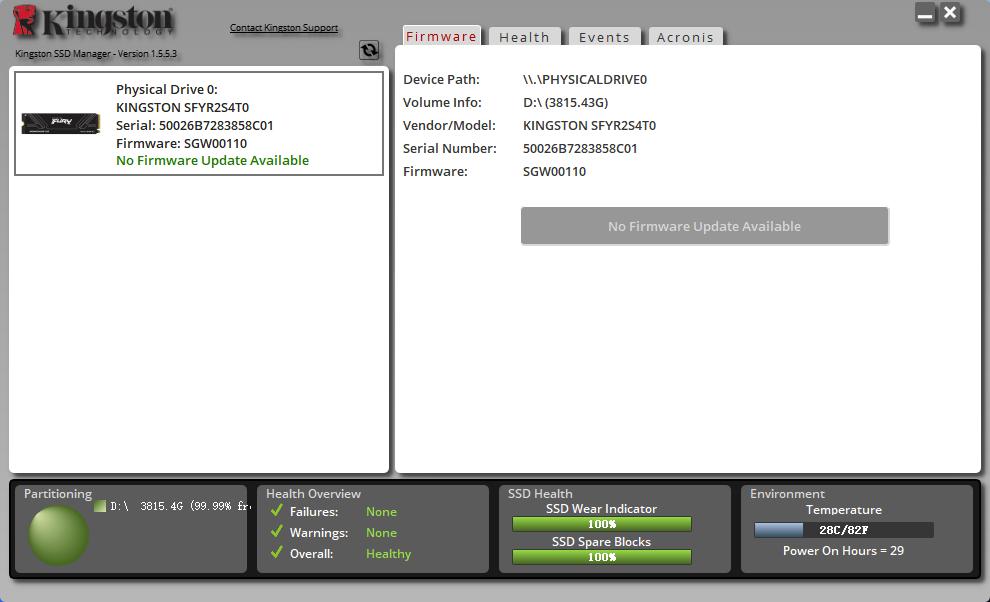990x602 pixels.
Task: Click the Warnings checkmark icon
Action: pyautogui.click(x=277, y=532)
